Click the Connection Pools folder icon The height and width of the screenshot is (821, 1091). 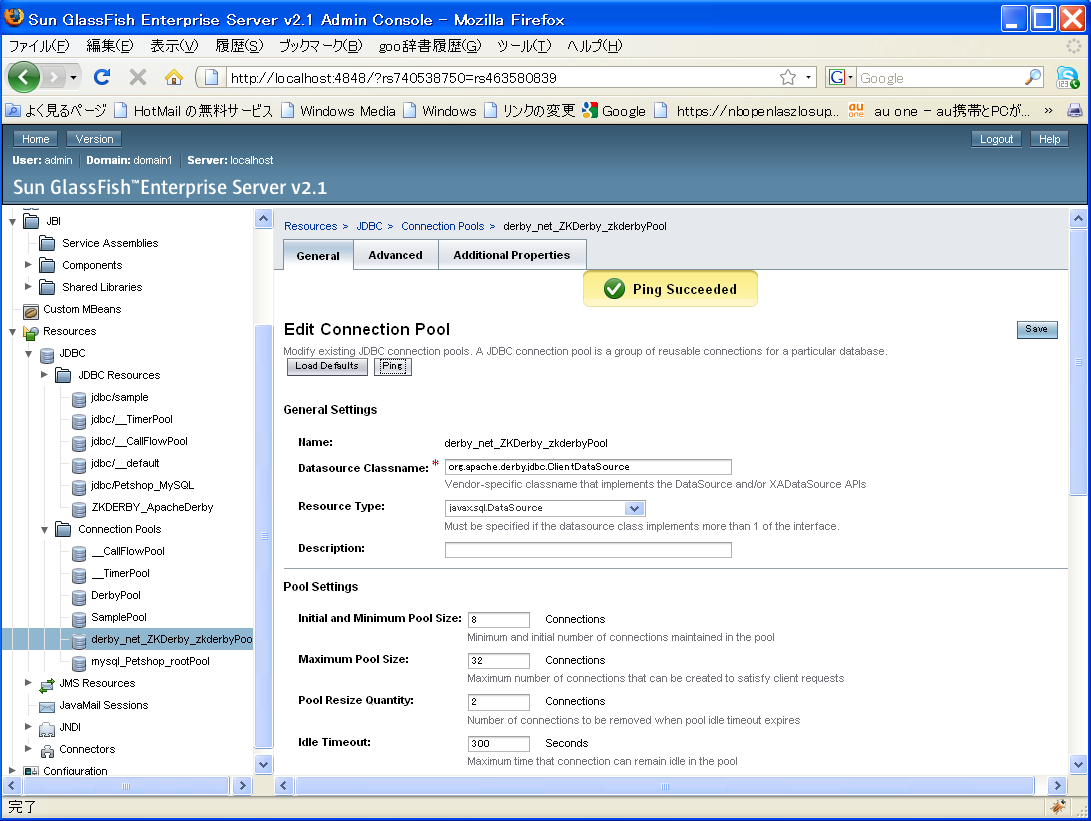click(x=63, y=529)
